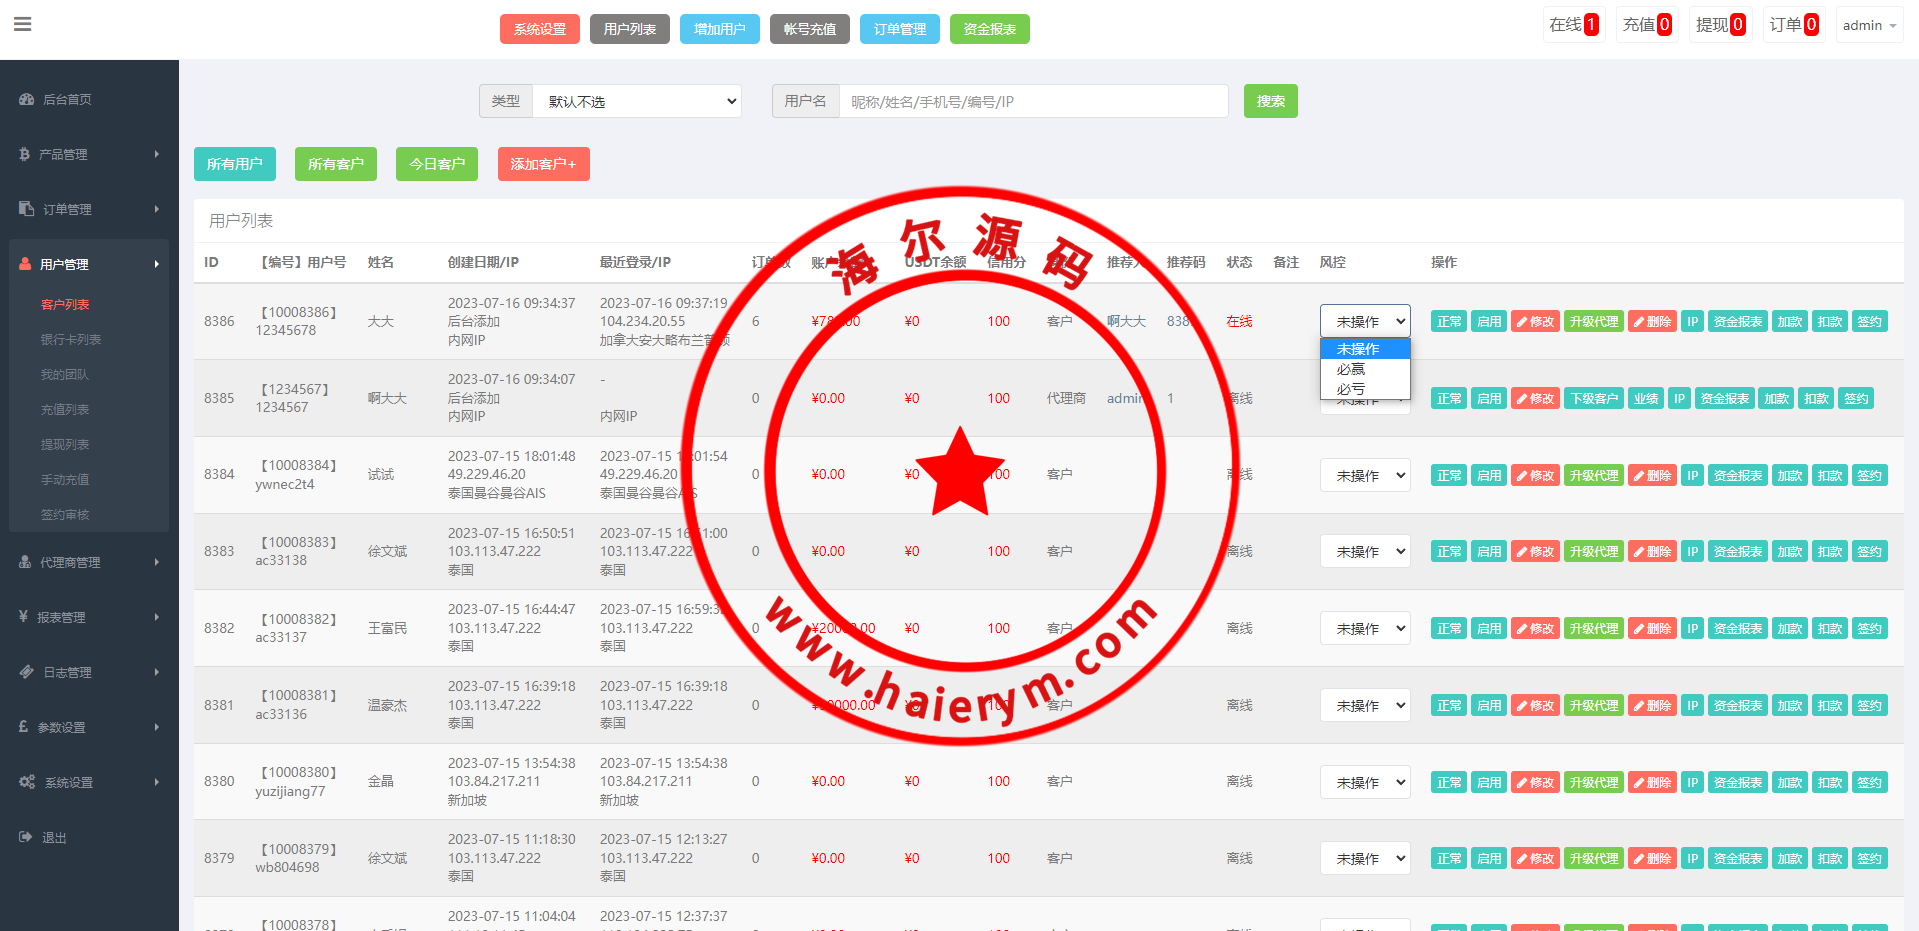Screen dimensions: 1919x931
Task: Click the 用户名 search input field
Action: [1032, 101]
